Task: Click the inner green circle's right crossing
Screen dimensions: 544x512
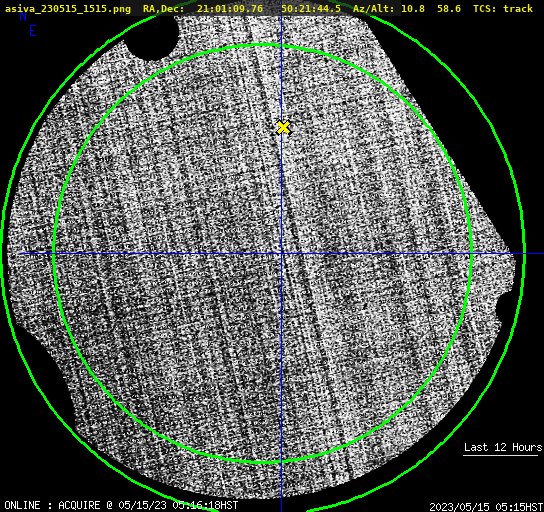Action: (471, 254)
